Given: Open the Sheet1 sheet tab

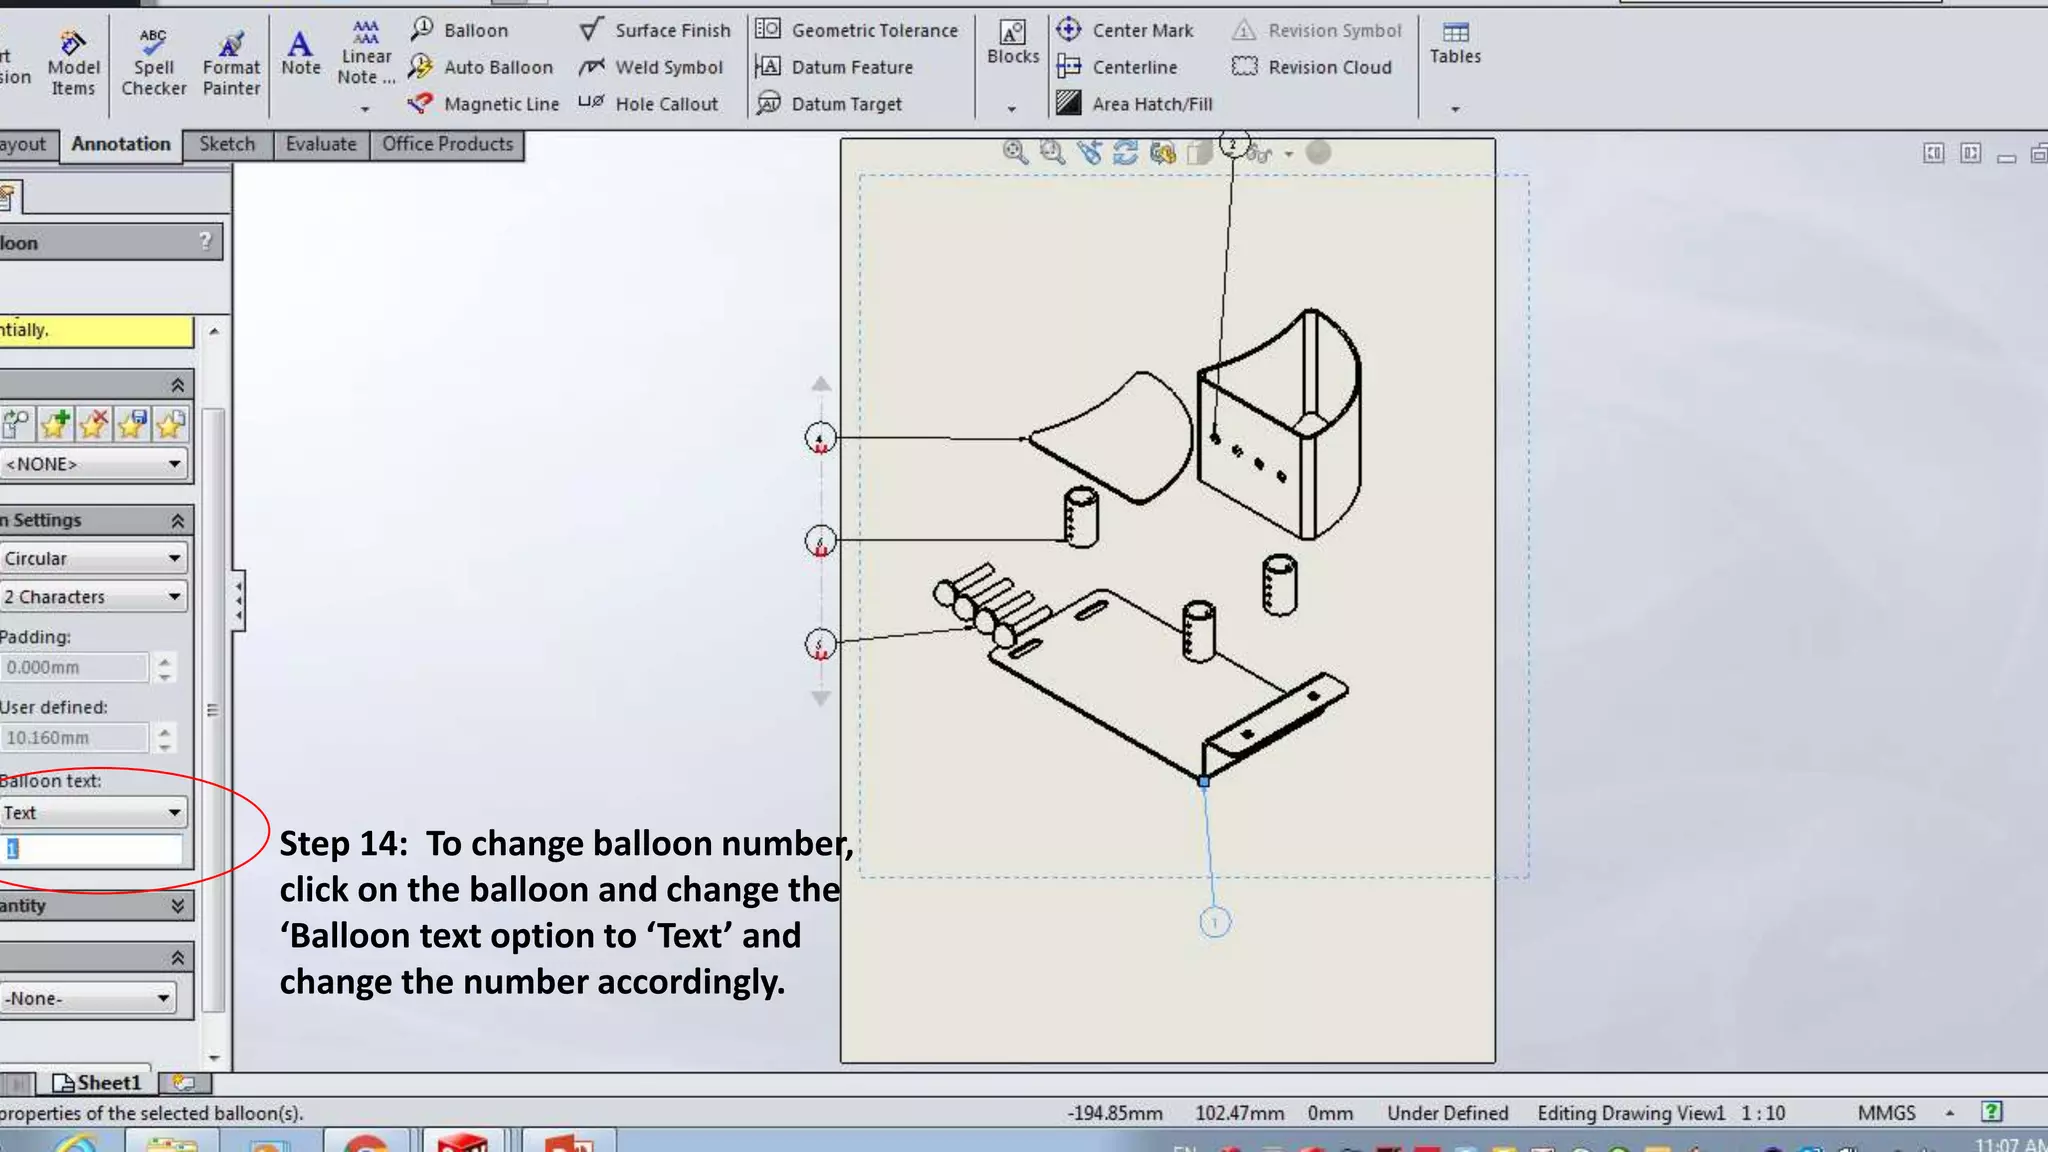Looking at the screenshot, I should click(97, 1083).
